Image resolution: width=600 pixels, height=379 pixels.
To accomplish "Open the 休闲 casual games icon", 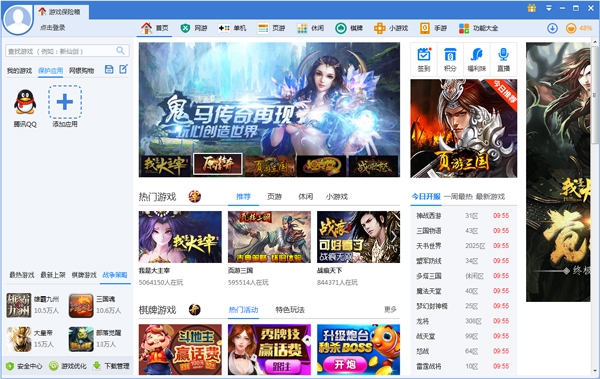I will [x=302, y=28].
